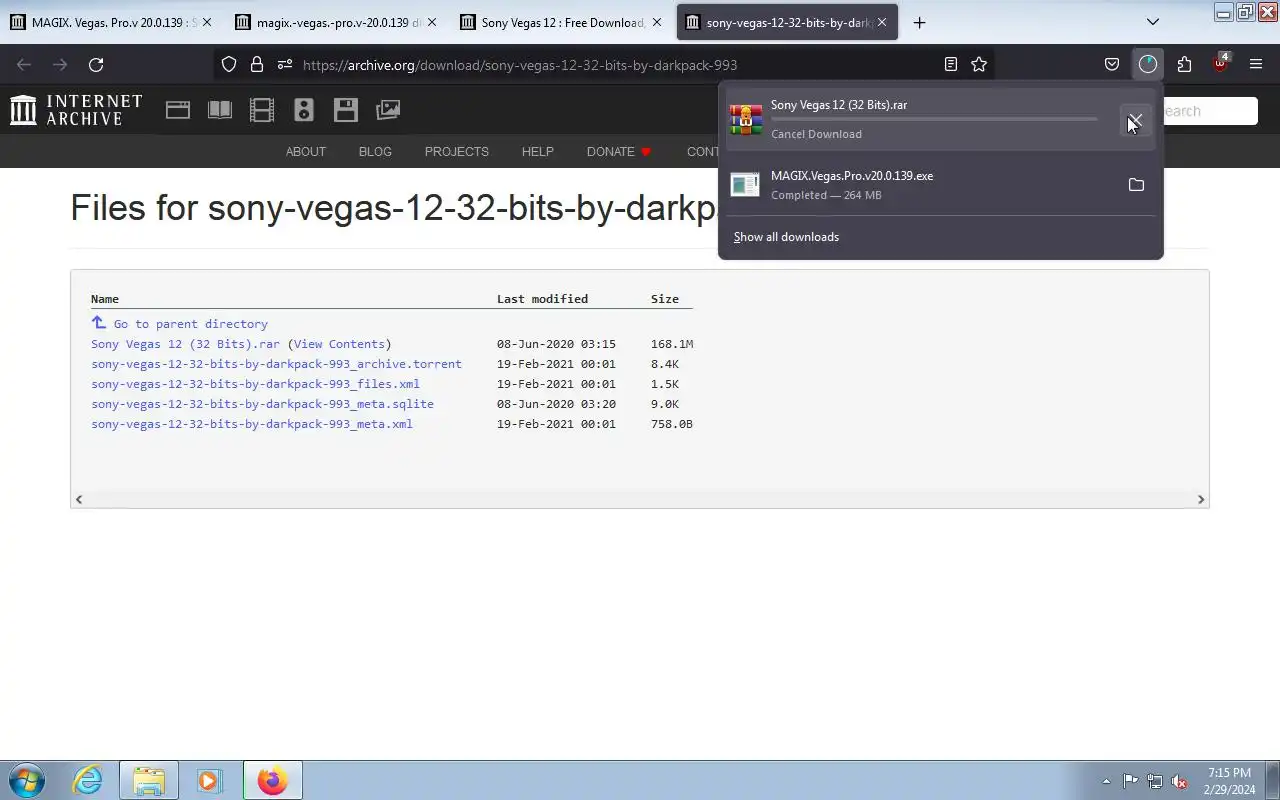Screen dimensions: 1280x800
Task: Go back to the previous page
Action: (x=24, y=64)
